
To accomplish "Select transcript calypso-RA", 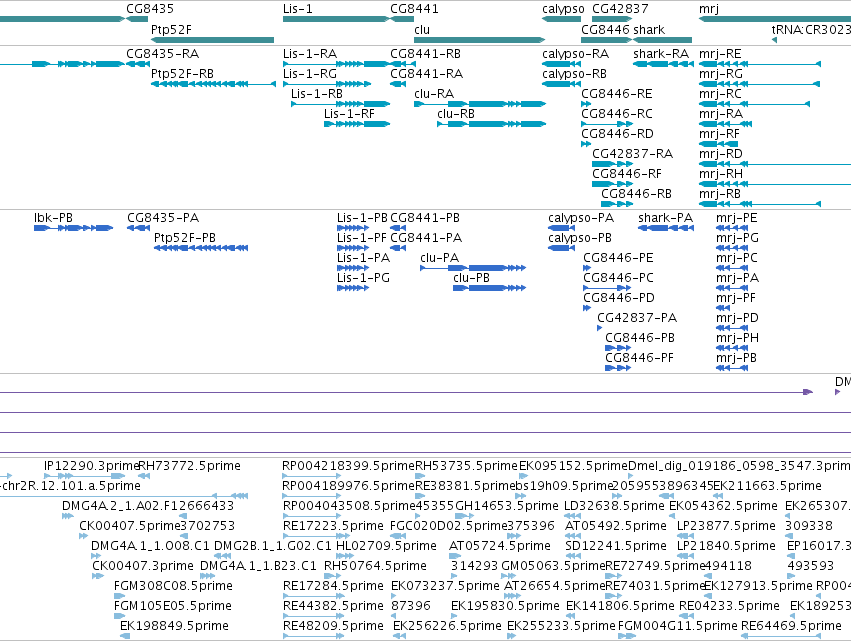I will click(x=575, y=54).
